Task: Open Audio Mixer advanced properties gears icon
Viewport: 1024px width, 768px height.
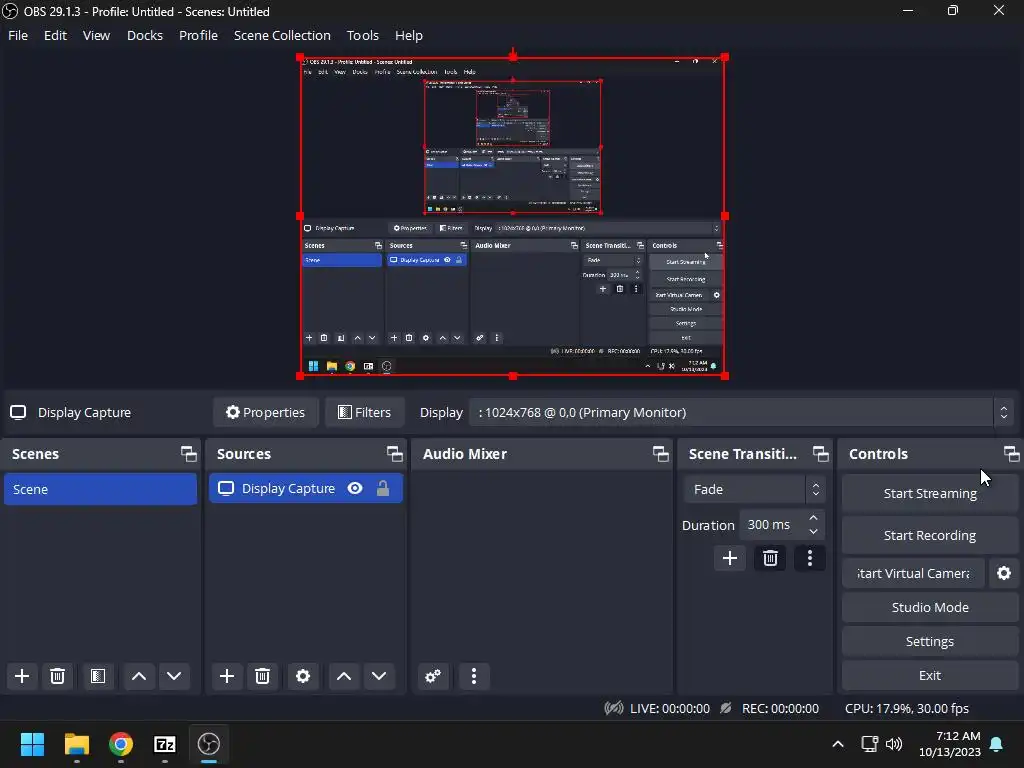Action: click(x=433, y=676)
